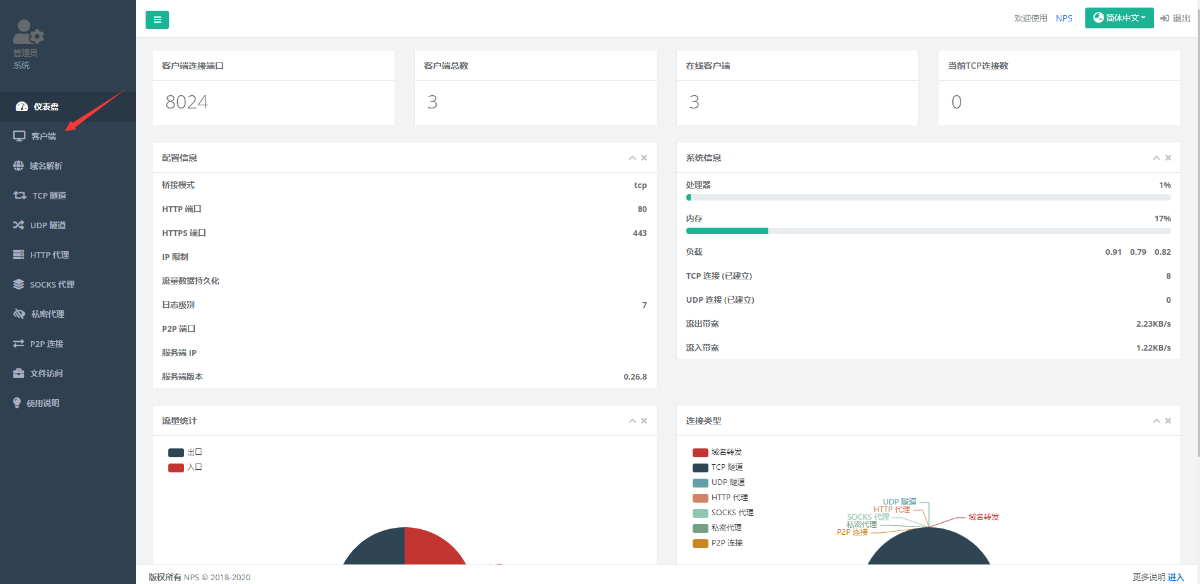Close the 配置信息 panel

tap(644, 158)
